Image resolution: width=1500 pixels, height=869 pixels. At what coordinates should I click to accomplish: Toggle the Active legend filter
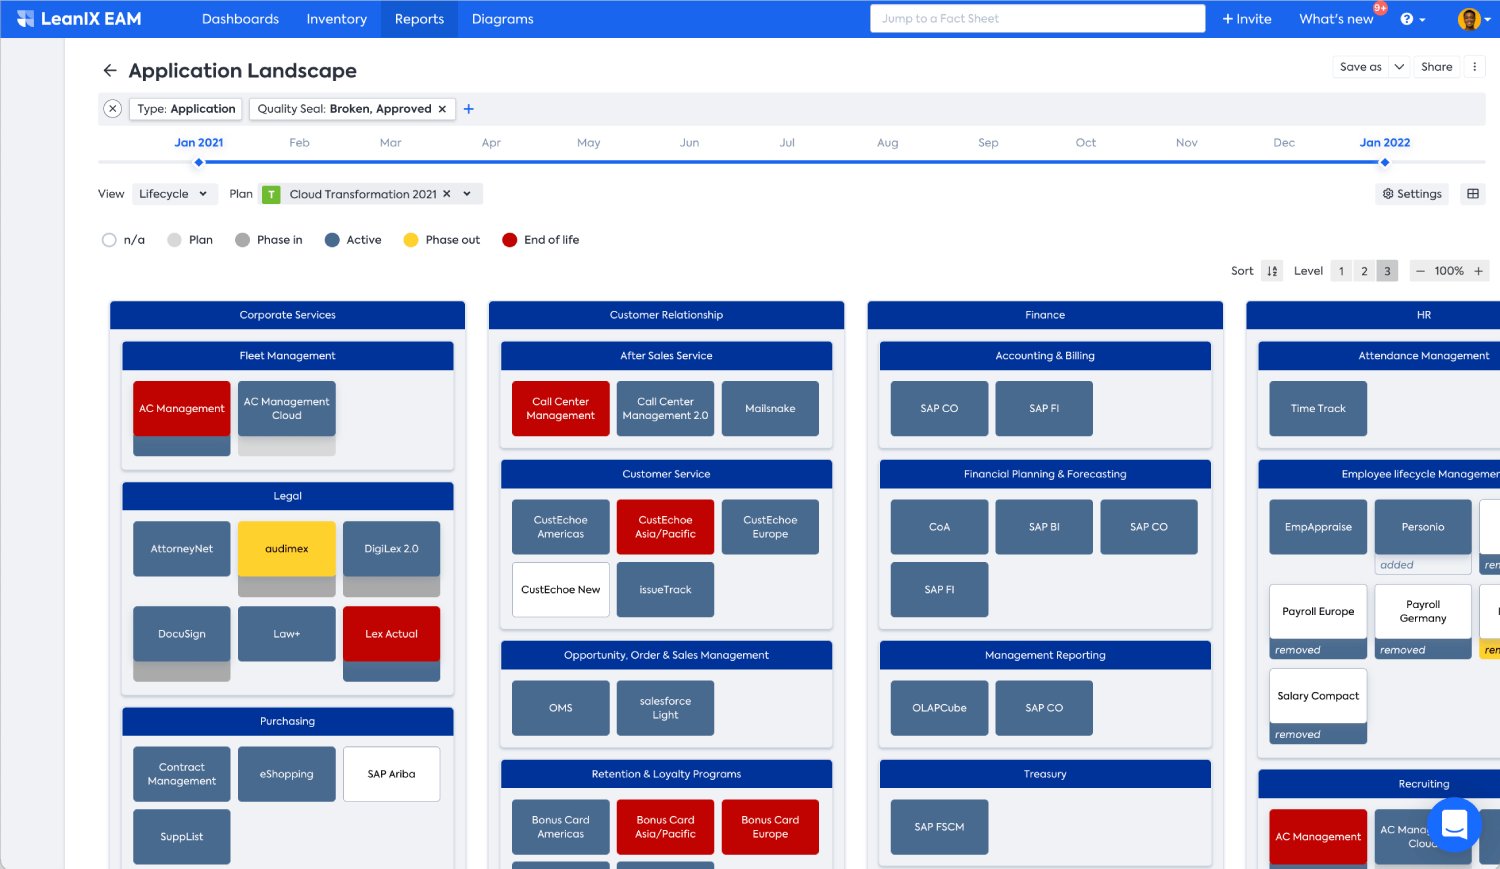pyautogui.click(x=353, y=240)
